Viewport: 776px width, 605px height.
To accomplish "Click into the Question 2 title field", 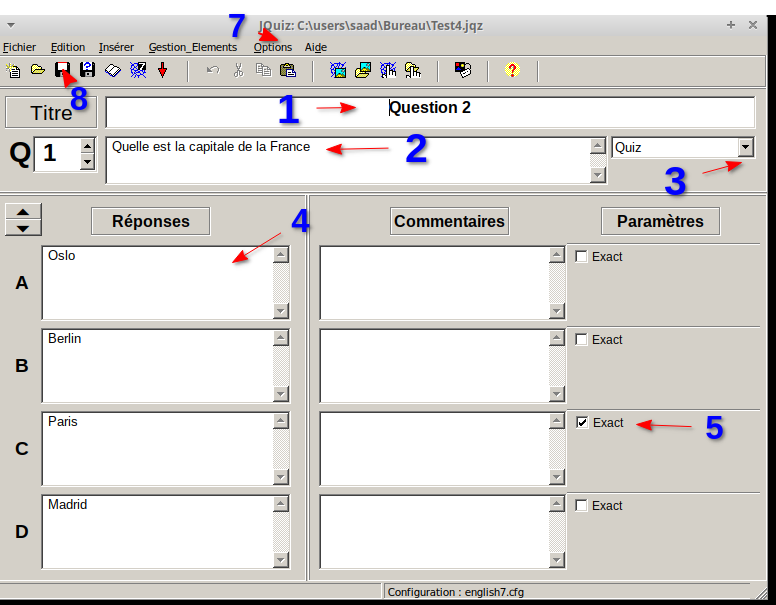I will pos(430,111).
